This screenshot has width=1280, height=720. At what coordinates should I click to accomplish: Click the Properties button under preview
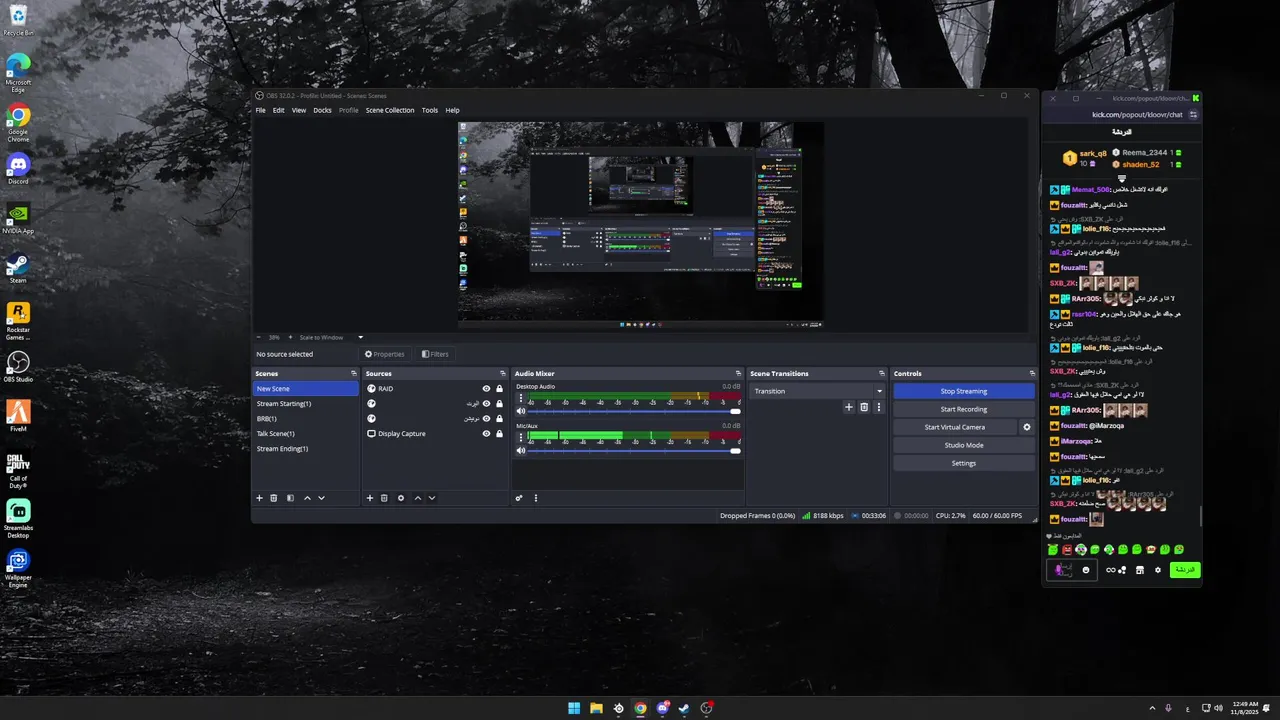click(385, 354)
